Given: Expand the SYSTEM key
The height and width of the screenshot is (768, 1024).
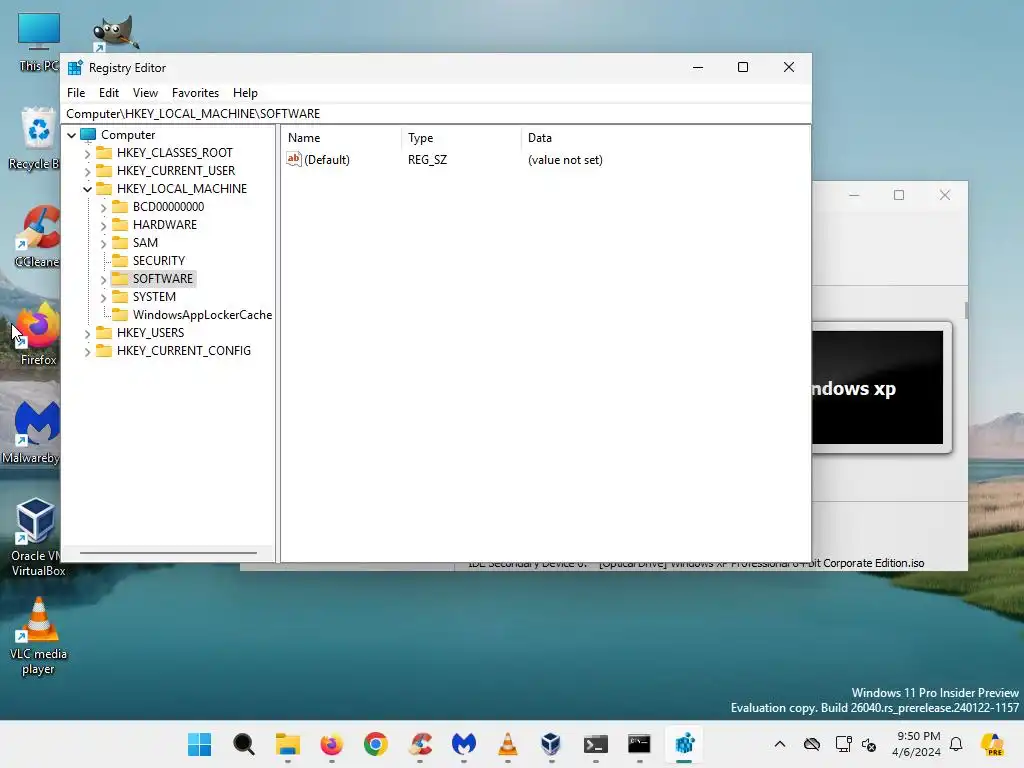Looking at the screenshot, I should [103, 297].
